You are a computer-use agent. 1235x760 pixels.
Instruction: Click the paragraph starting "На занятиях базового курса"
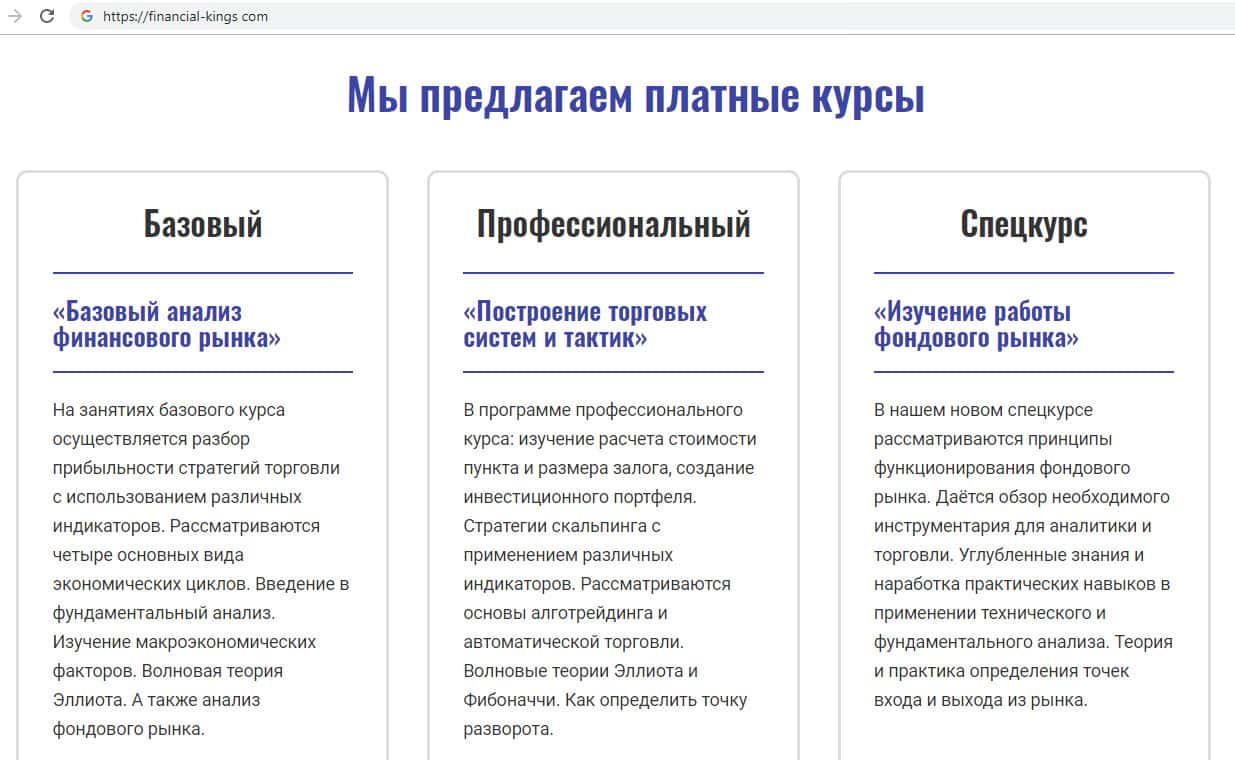(x=201, y=569)
